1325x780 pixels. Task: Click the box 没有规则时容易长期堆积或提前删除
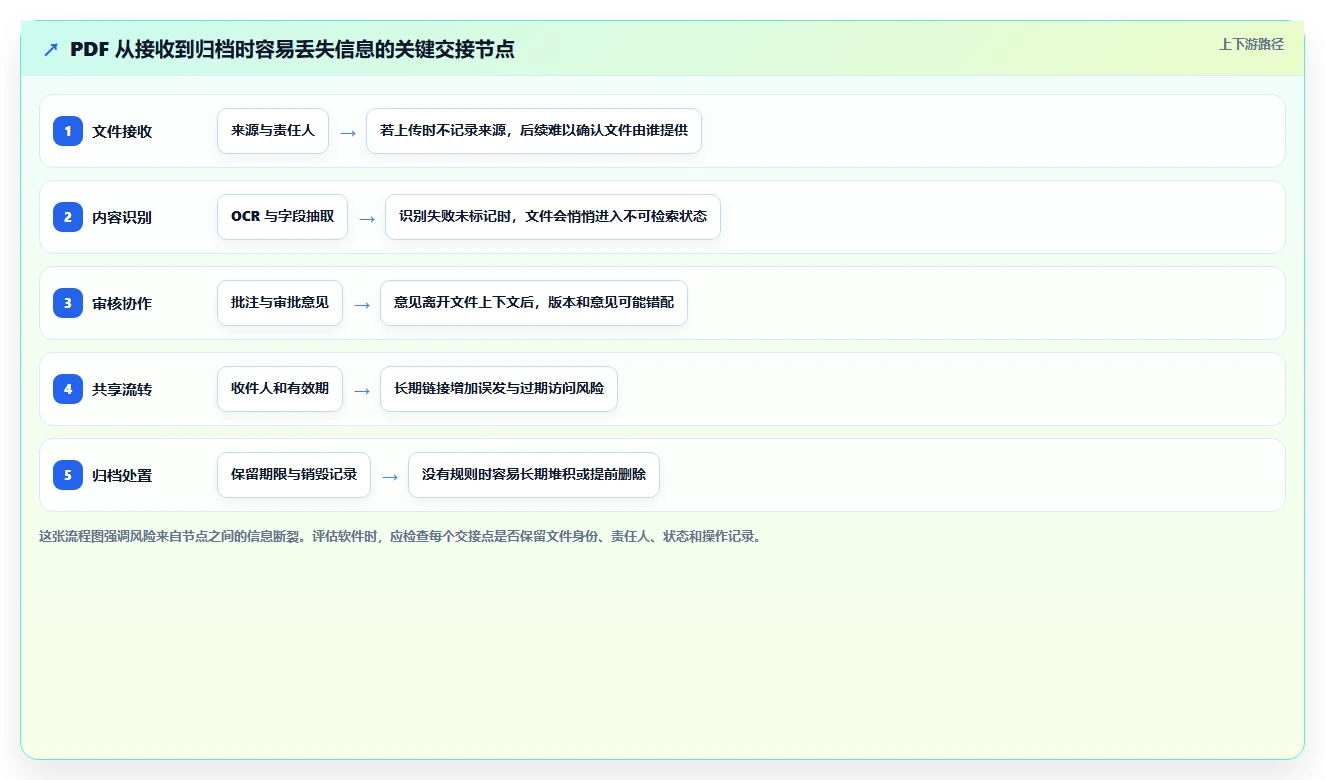534,475
